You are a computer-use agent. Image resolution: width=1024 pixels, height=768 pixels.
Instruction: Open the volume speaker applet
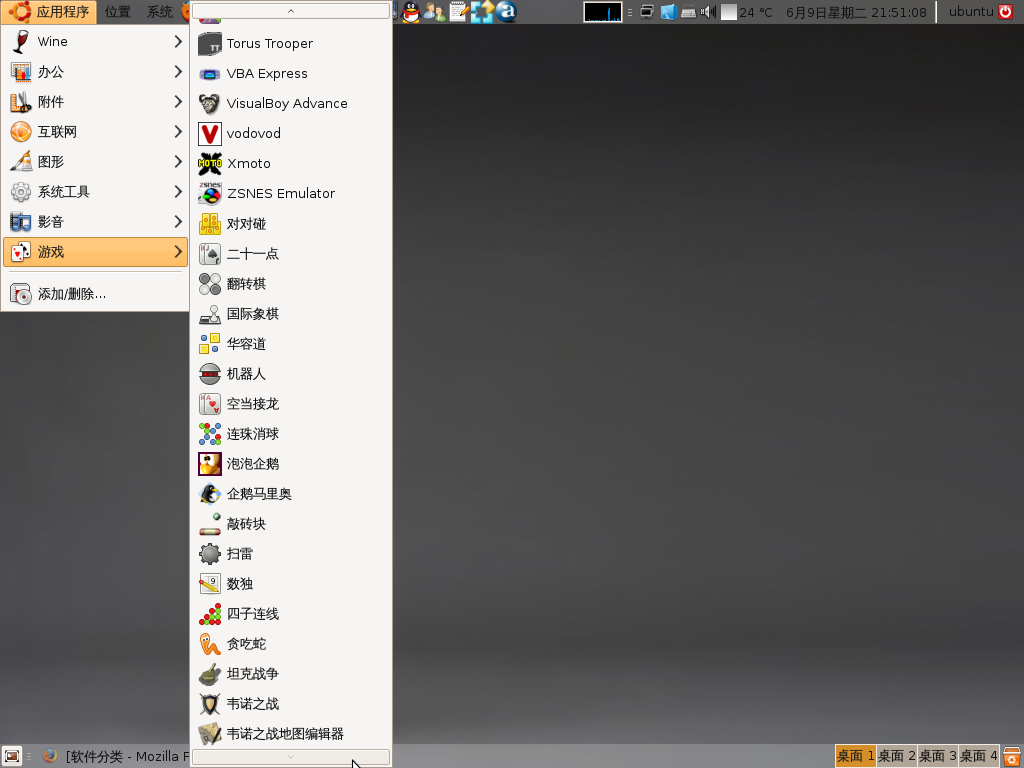click(x=708, y=12)
